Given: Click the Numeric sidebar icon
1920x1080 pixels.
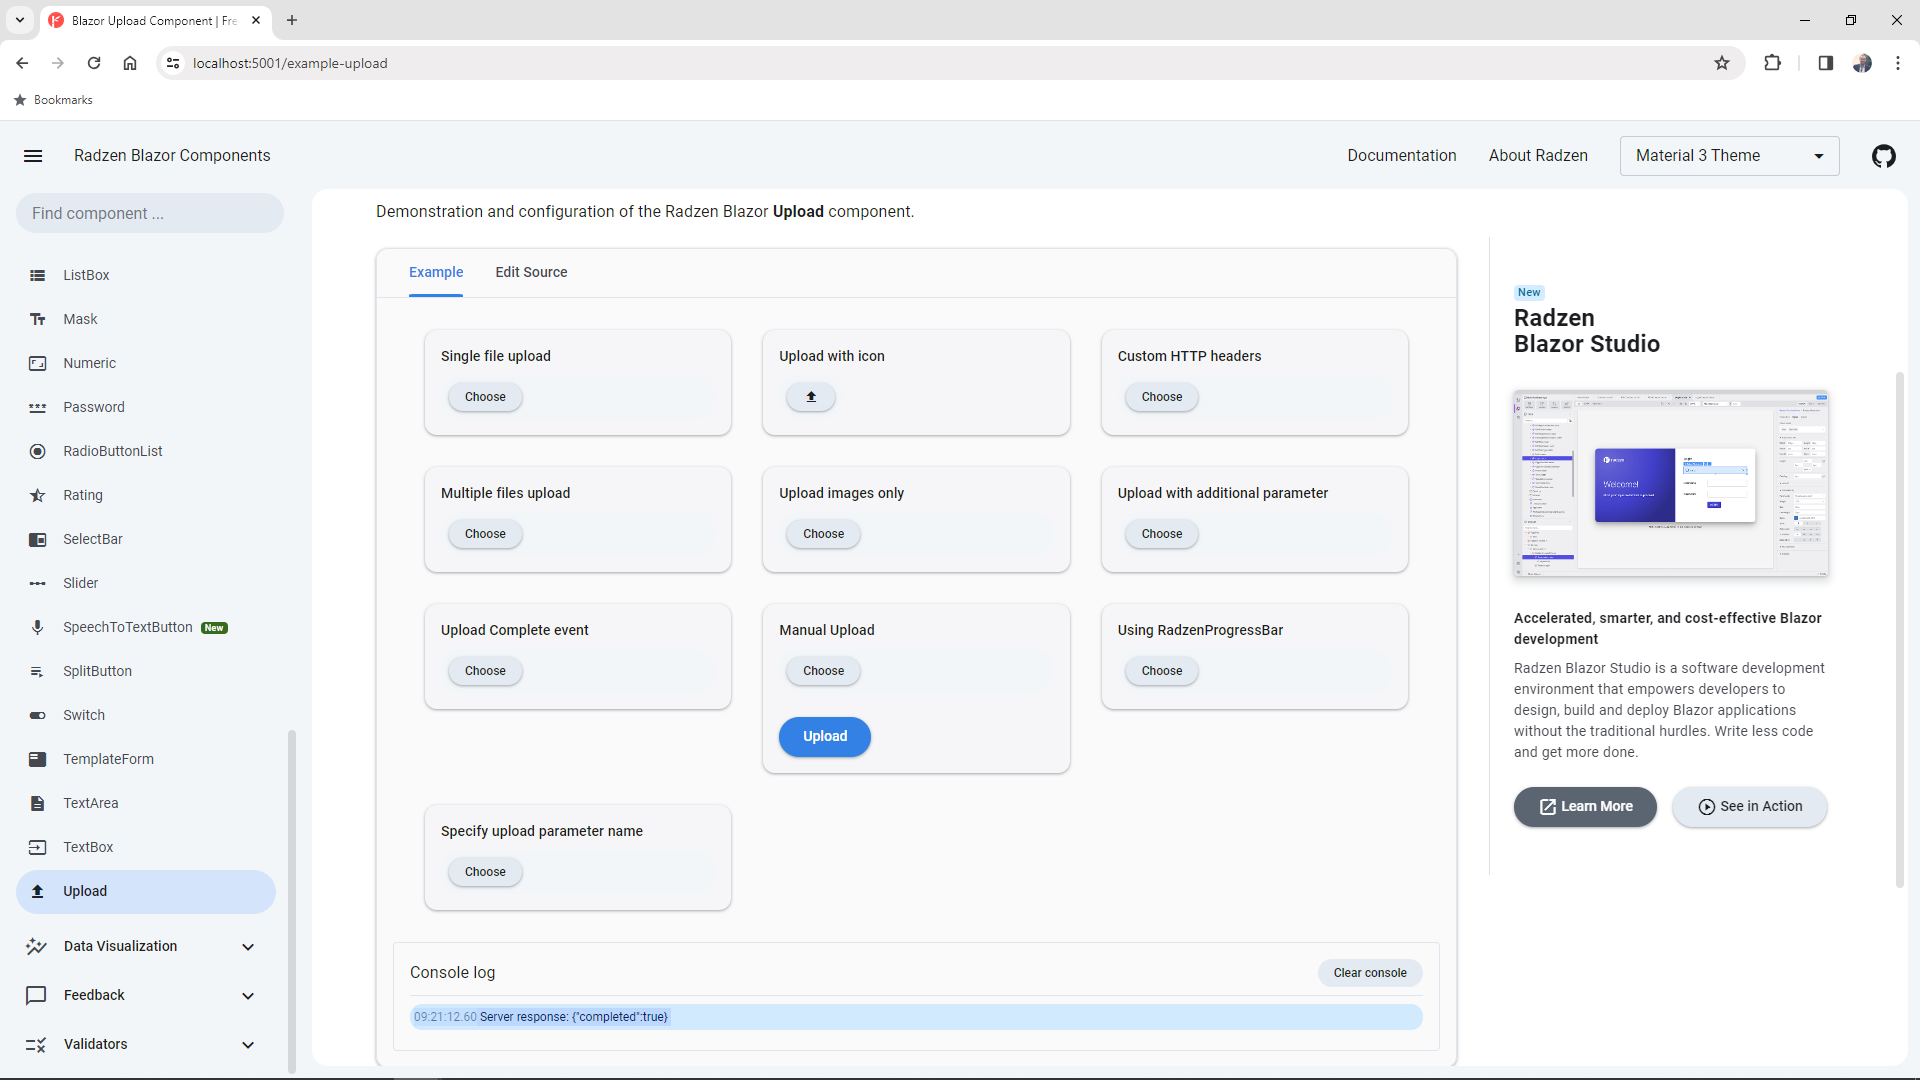Looking at the screenshot, I should [37, 363].
